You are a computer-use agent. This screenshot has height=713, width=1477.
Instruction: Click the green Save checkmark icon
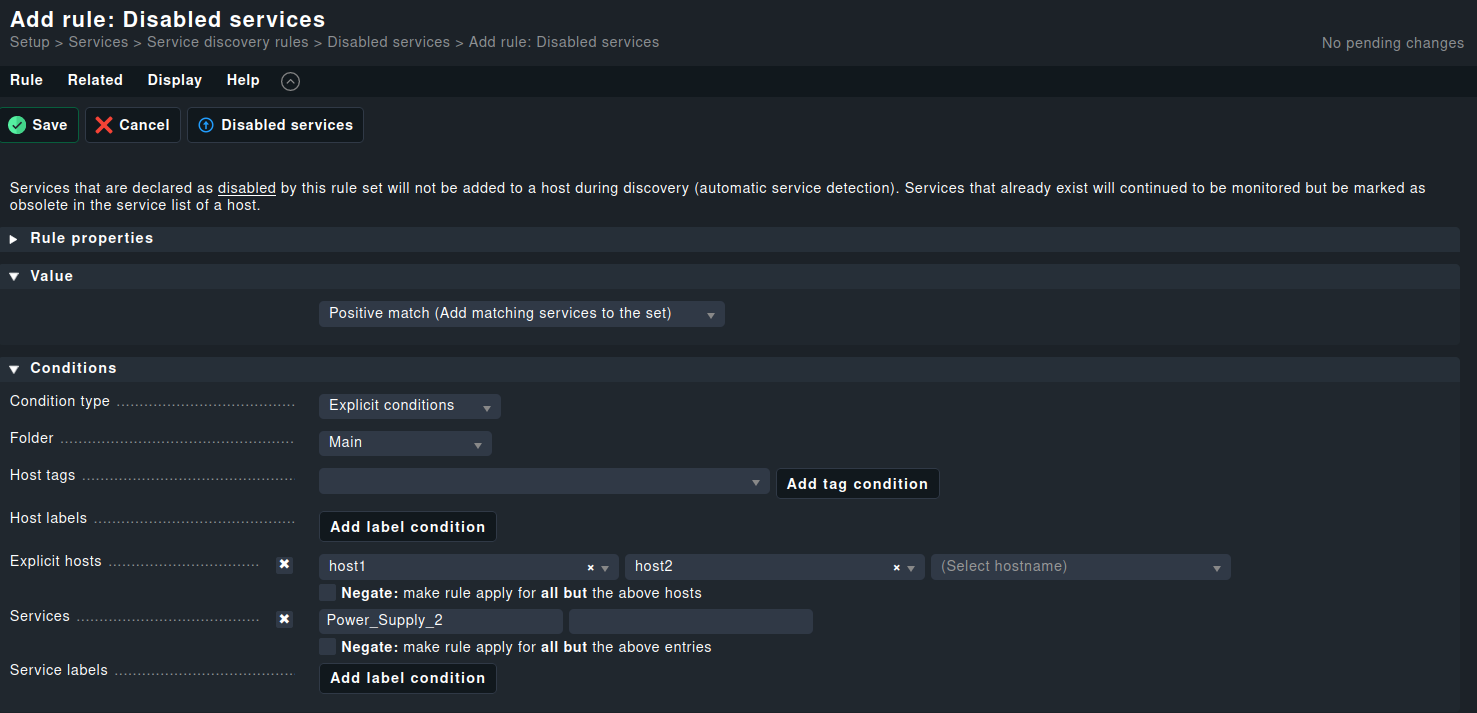click(x=17, y=125)
